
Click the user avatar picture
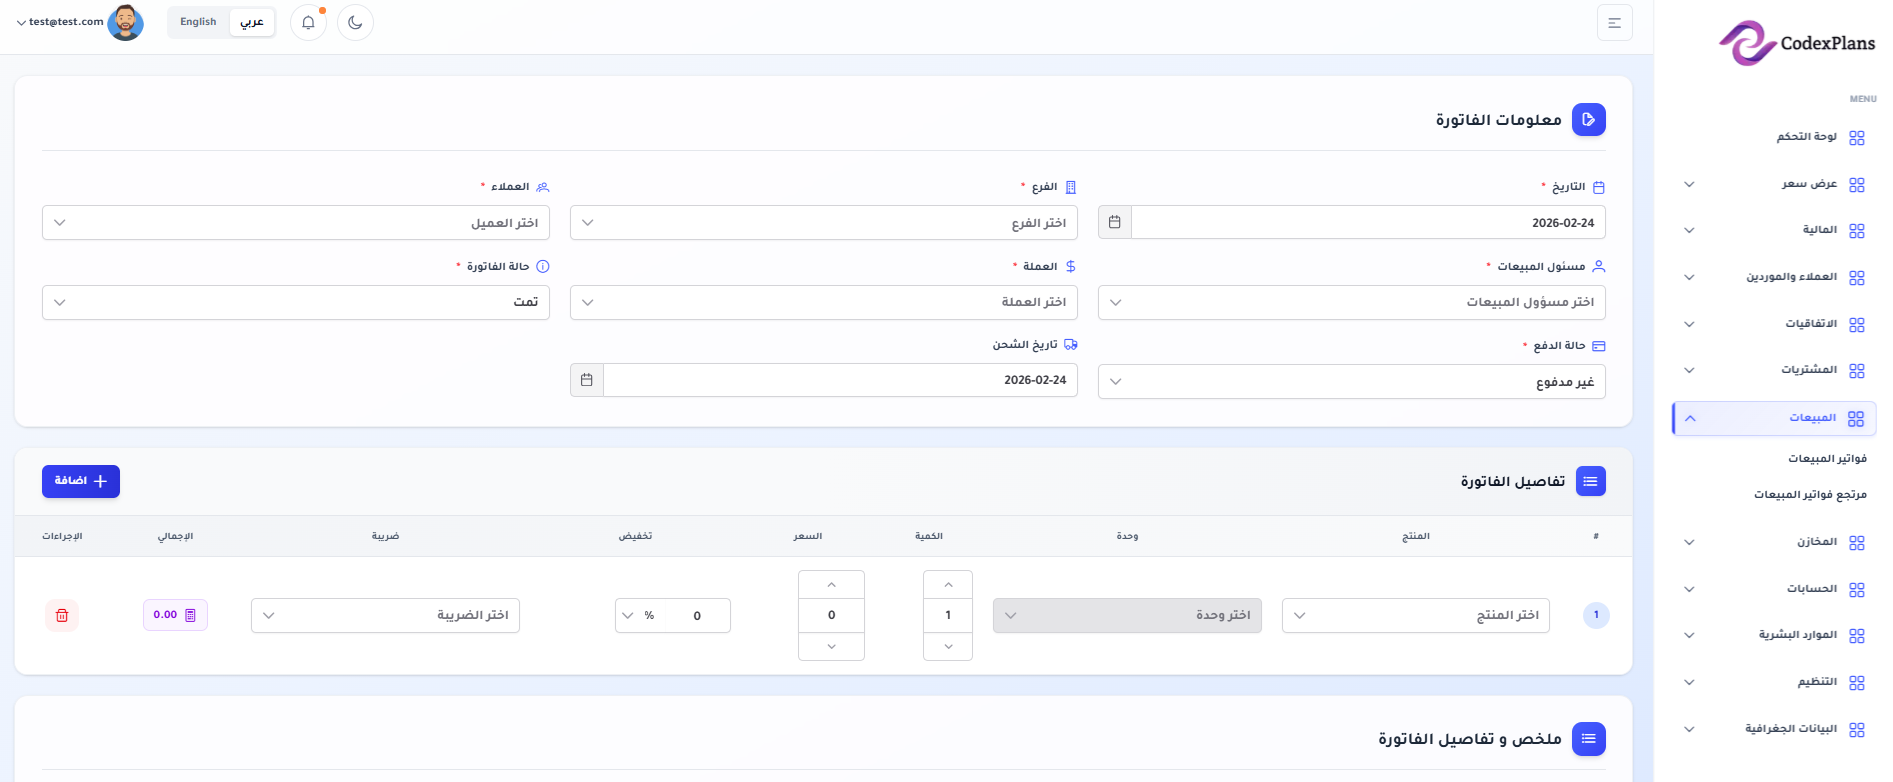pos(125,22)
